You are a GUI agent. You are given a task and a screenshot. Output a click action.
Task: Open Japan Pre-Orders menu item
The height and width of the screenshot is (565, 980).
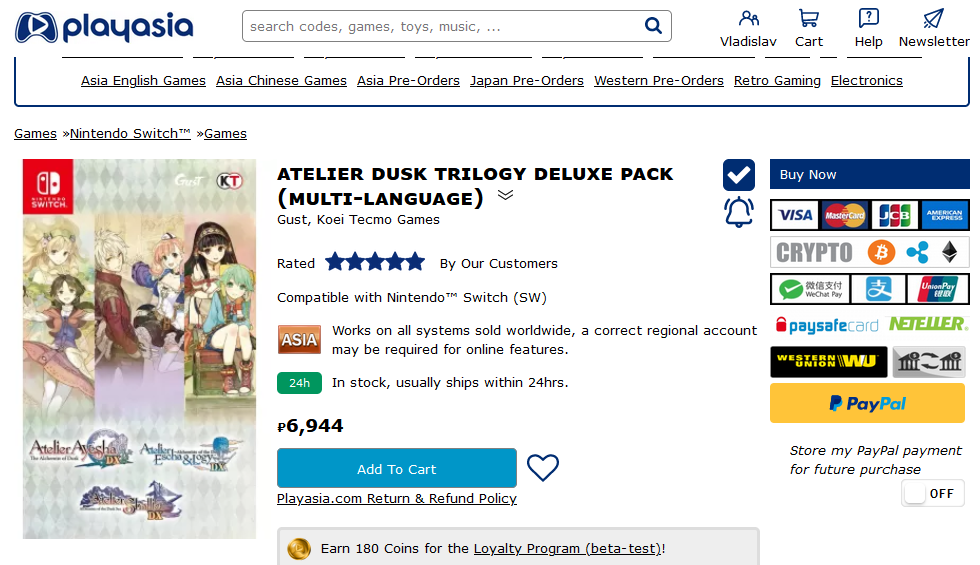[527, 81]
